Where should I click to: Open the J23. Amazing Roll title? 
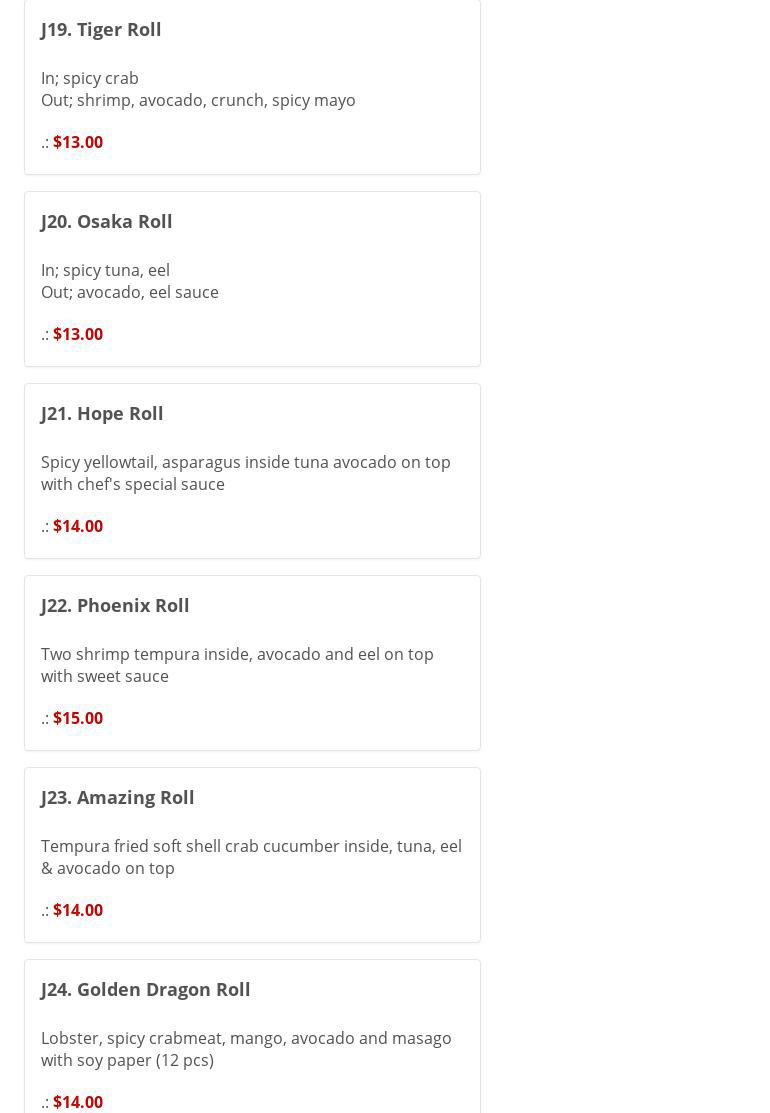coord(118,797)
